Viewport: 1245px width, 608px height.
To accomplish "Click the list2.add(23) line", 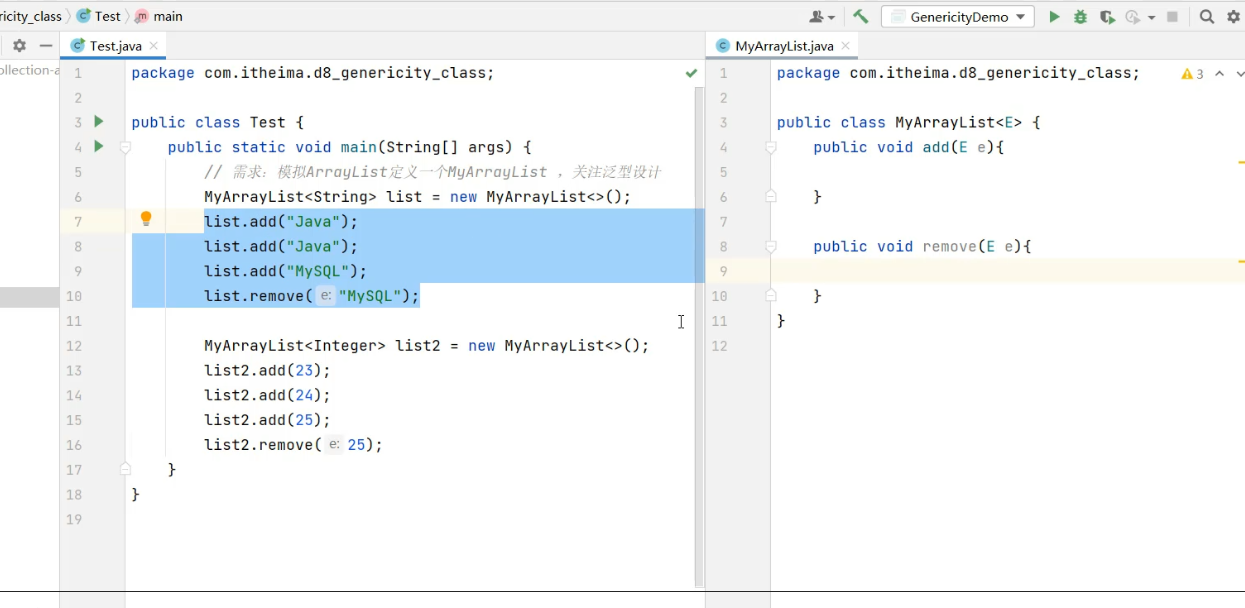I will [267, 371].
